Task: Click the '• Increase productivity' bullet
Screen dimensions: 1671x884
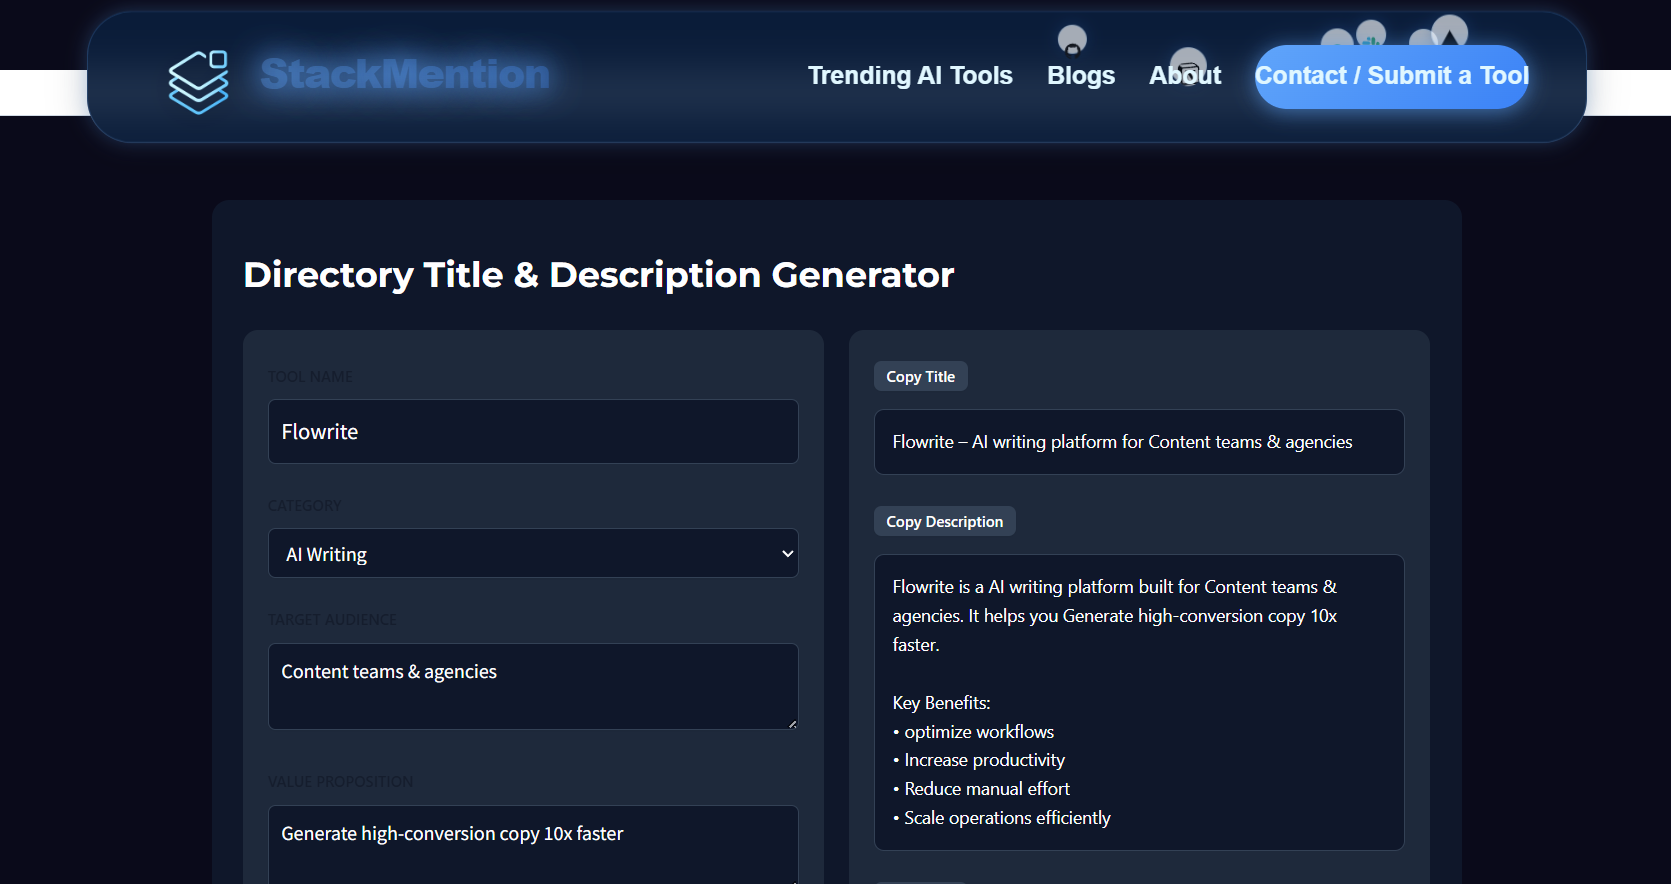Action: coord(979,761)
